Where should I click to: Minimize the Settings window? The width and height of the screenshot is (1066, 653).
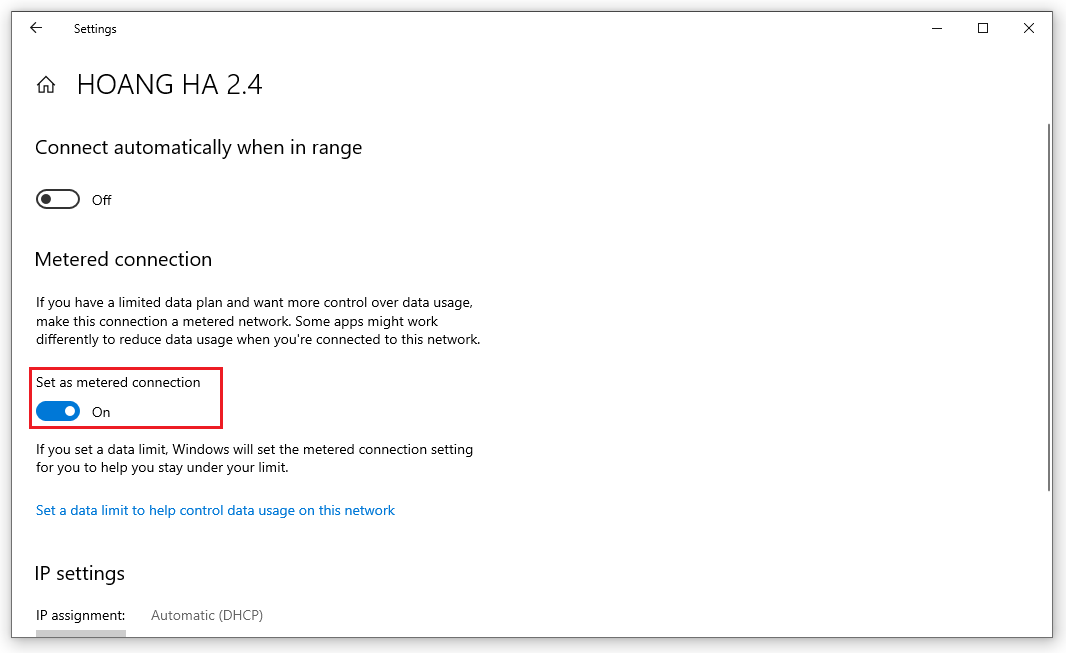[937, 29]
